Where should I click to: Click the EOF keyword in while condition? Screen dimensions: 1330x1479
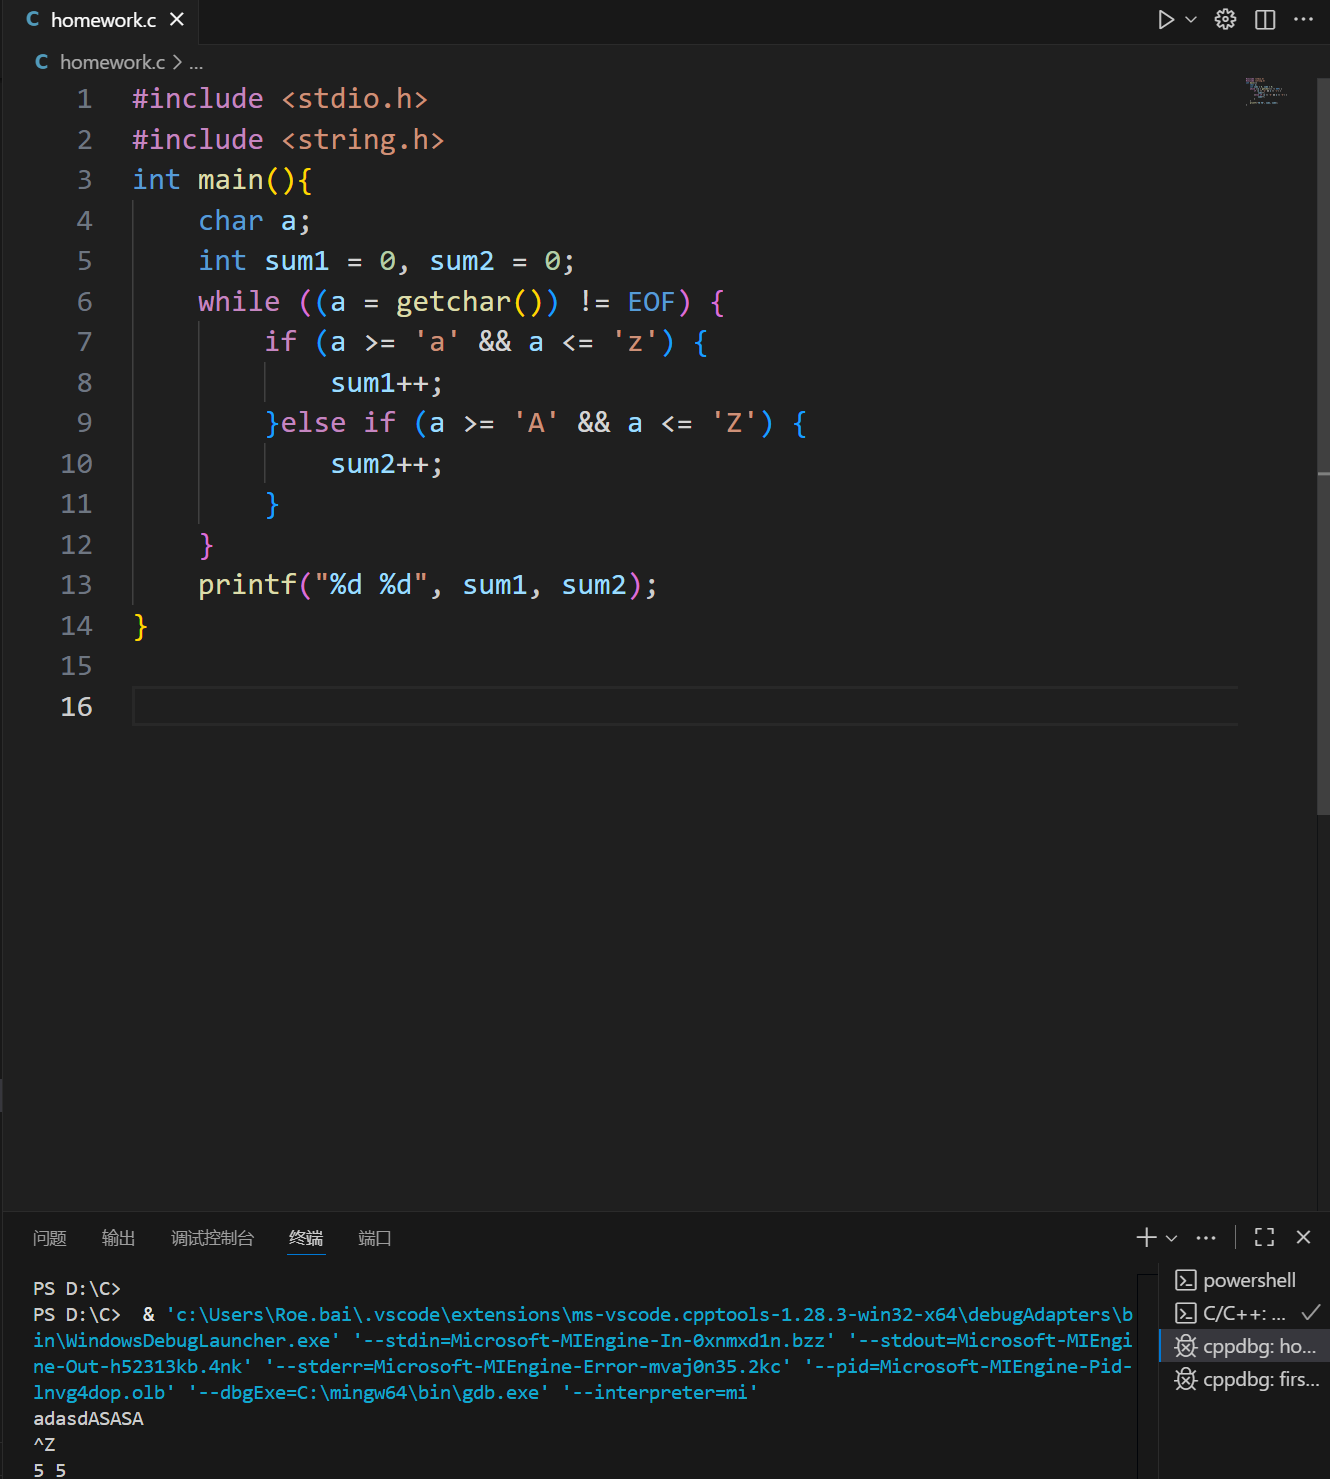(651, 302)
